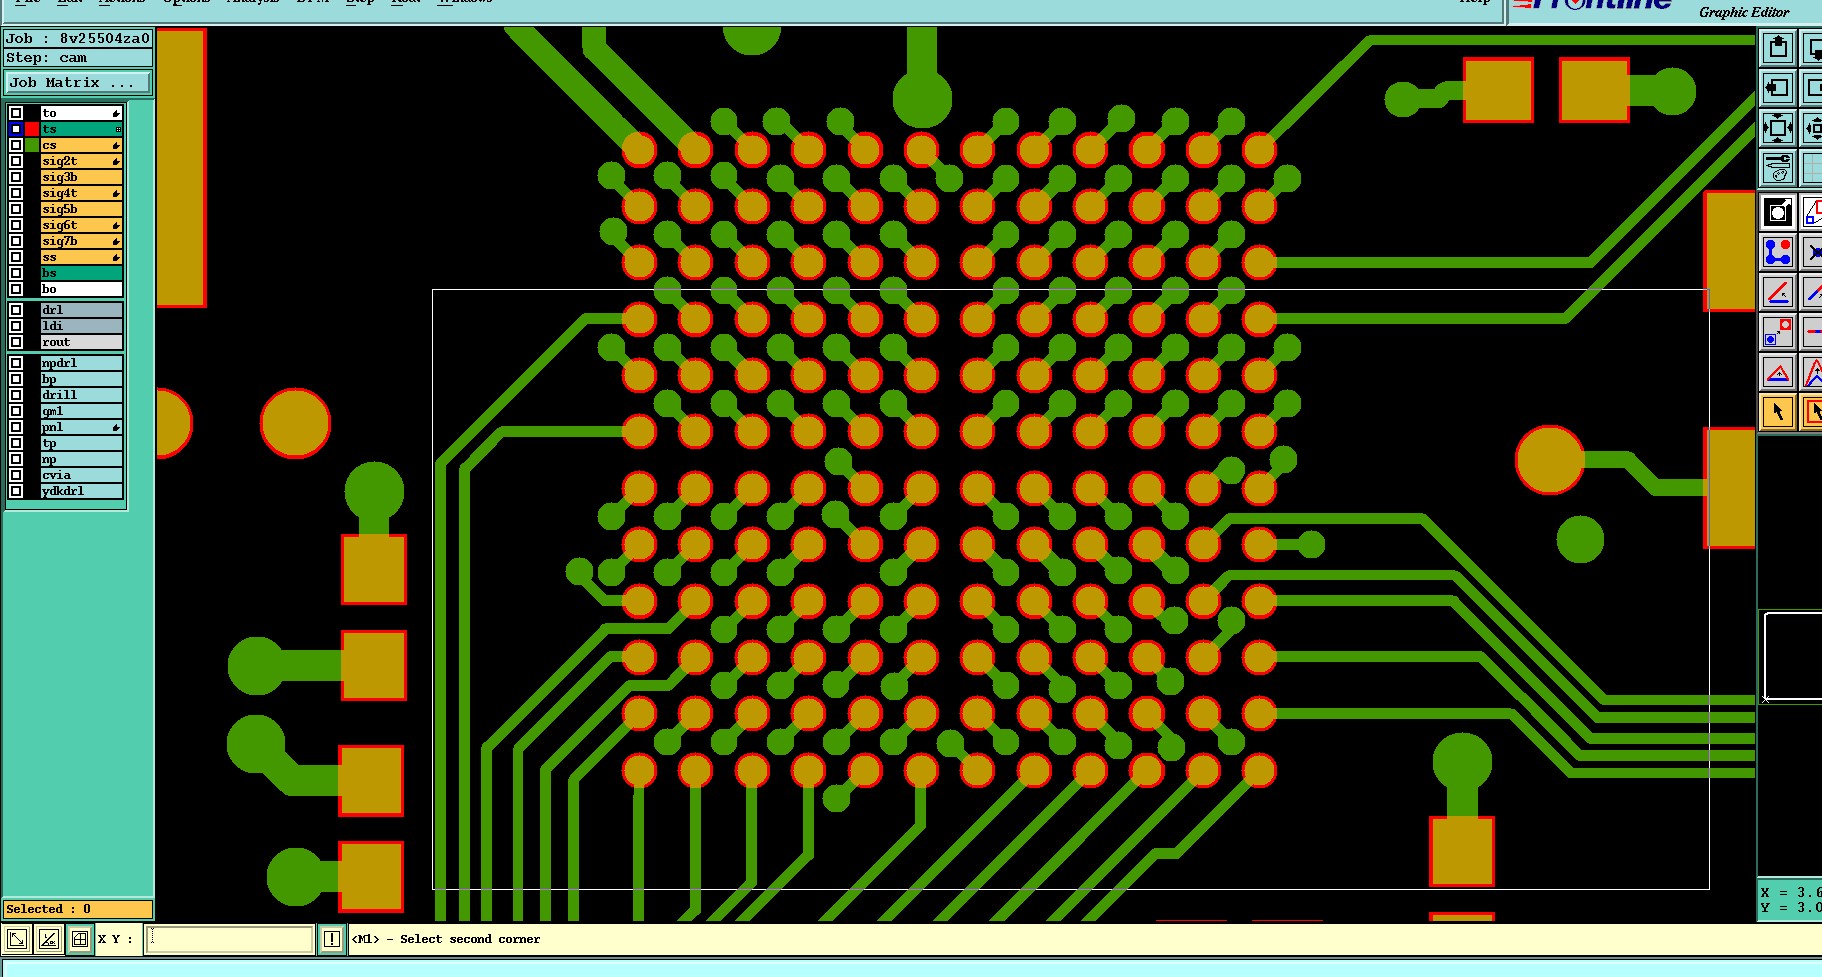This screenshot has height=977, width=1822.
Task: Click the diagonal arrow zoom-area icon at bottom left
Action: pyautogui.click(x=17, y=939)
